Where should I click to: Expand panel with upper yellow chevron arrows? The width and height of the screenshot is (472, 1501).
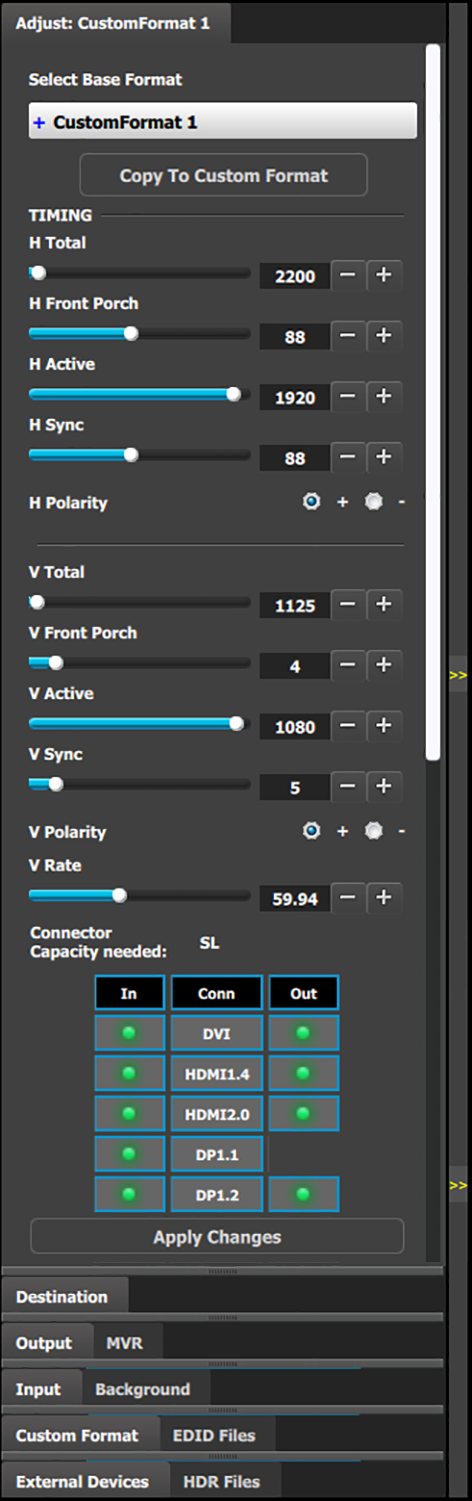point(458,675)
